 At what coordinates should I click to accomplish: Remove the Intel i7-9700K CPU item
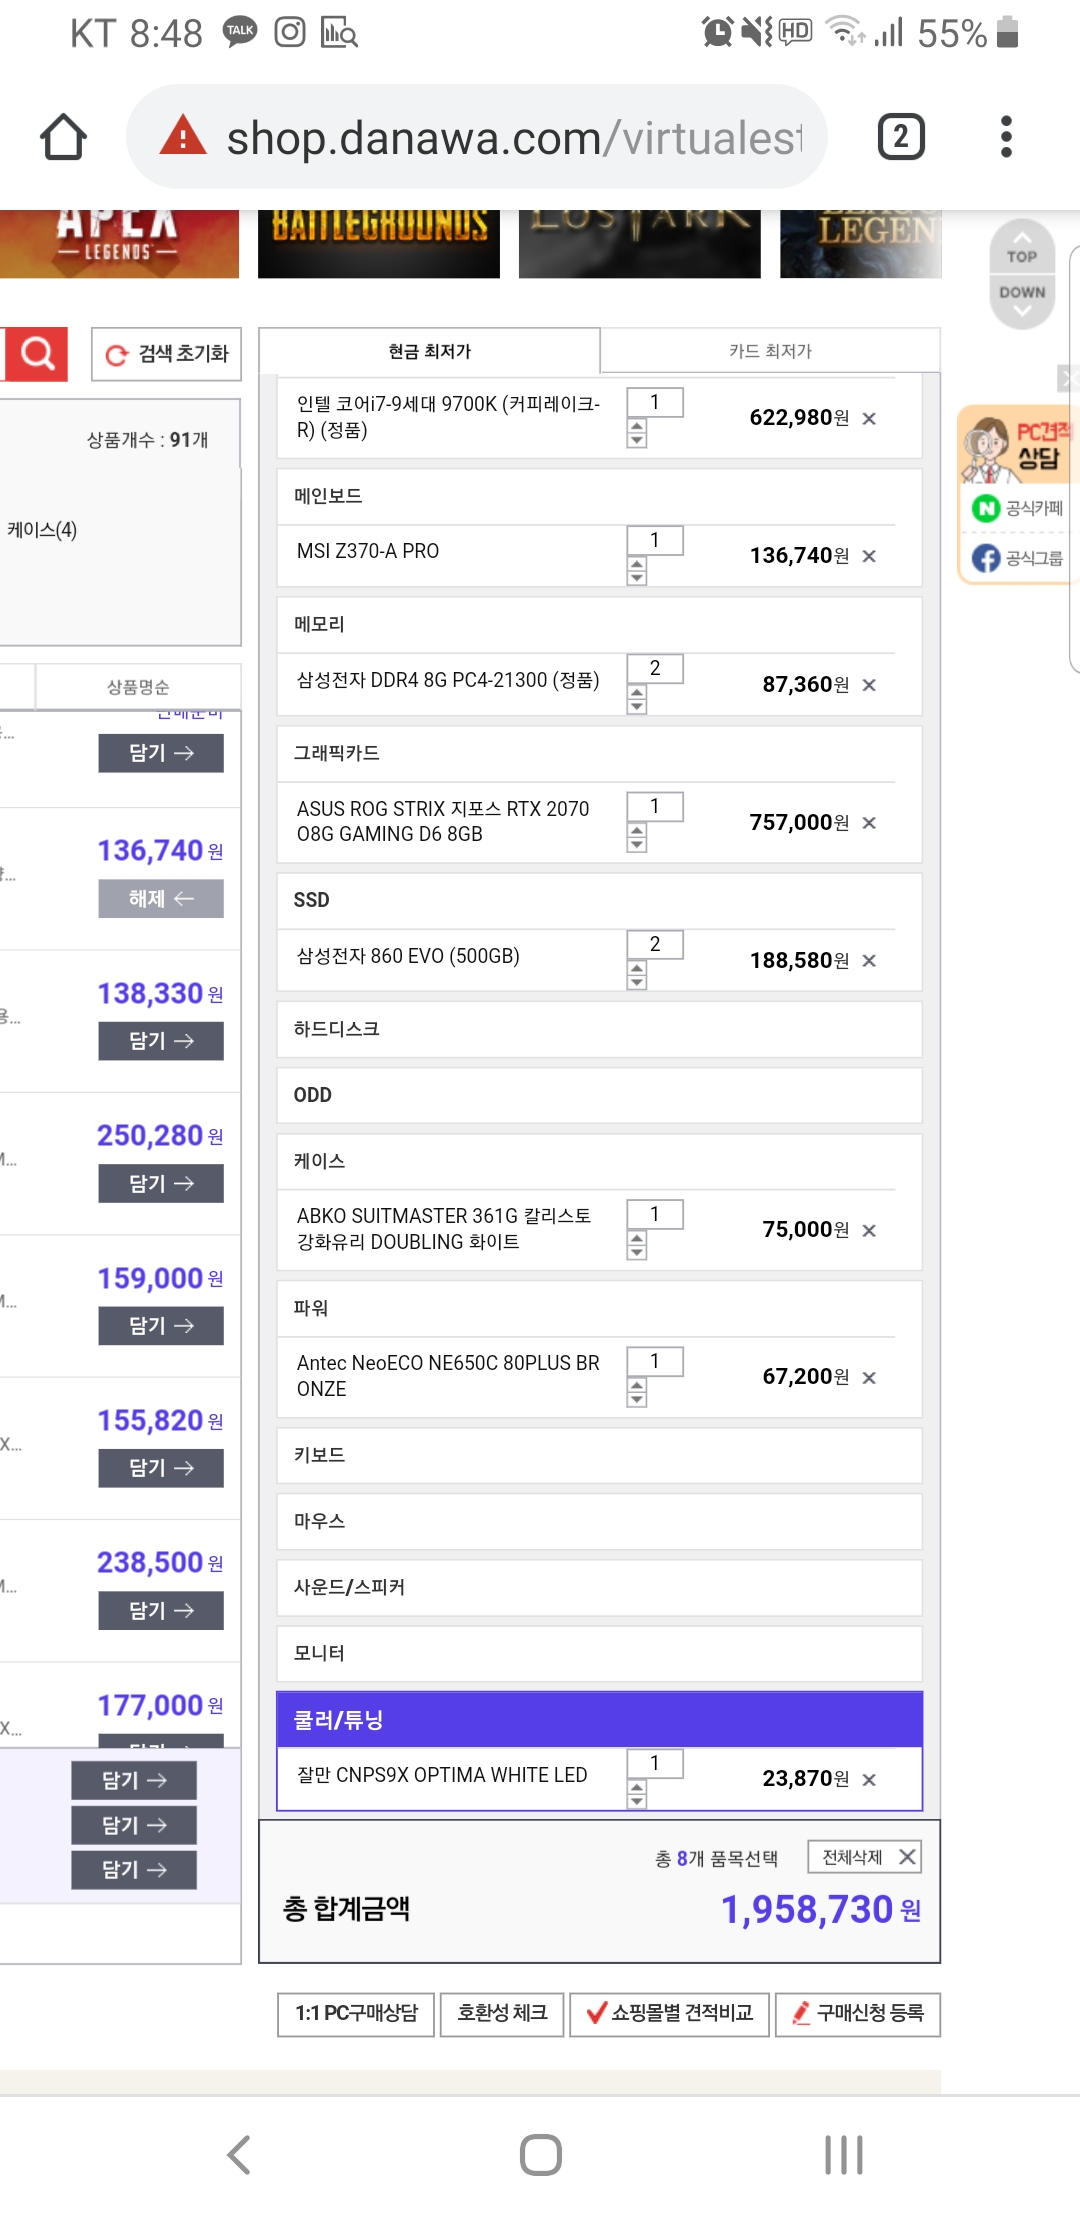[869, 419]
